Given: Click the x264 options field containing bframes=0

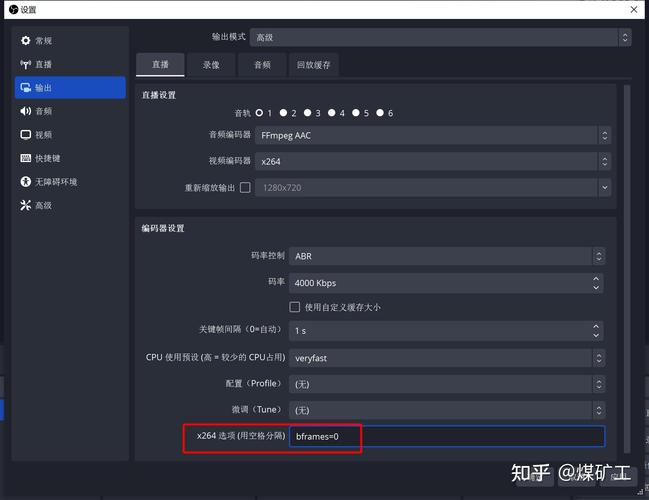Looking at the screenshot, I should tap(447, 436).
